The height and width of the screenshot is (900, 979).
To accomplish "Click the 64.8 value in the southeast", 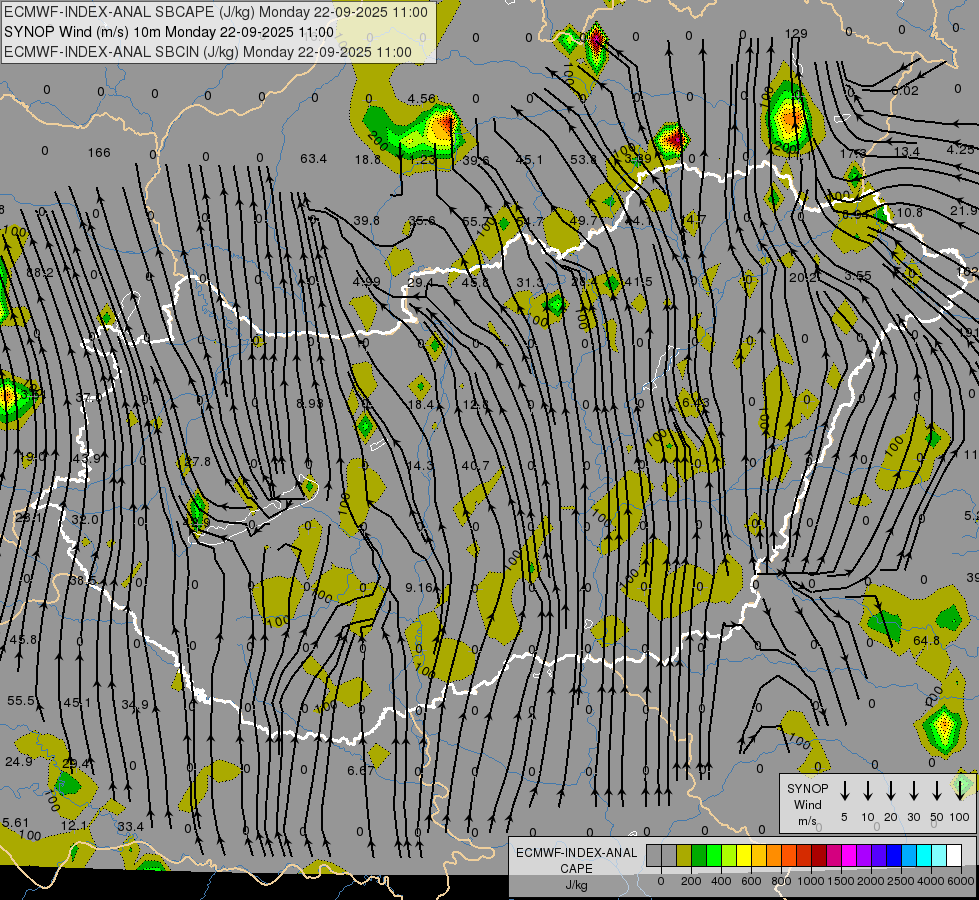I will click(926, 640).
